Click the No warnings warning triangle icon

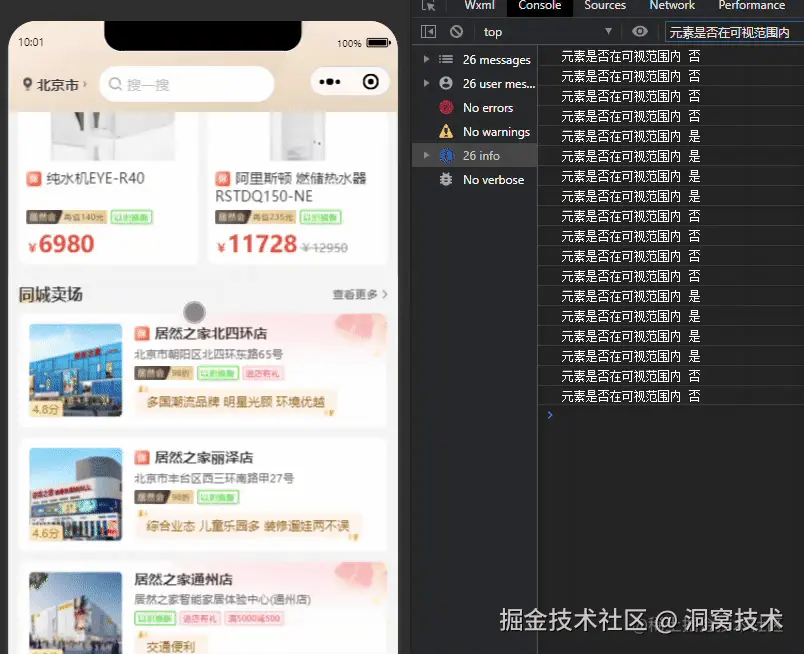(x=445, y=131)
